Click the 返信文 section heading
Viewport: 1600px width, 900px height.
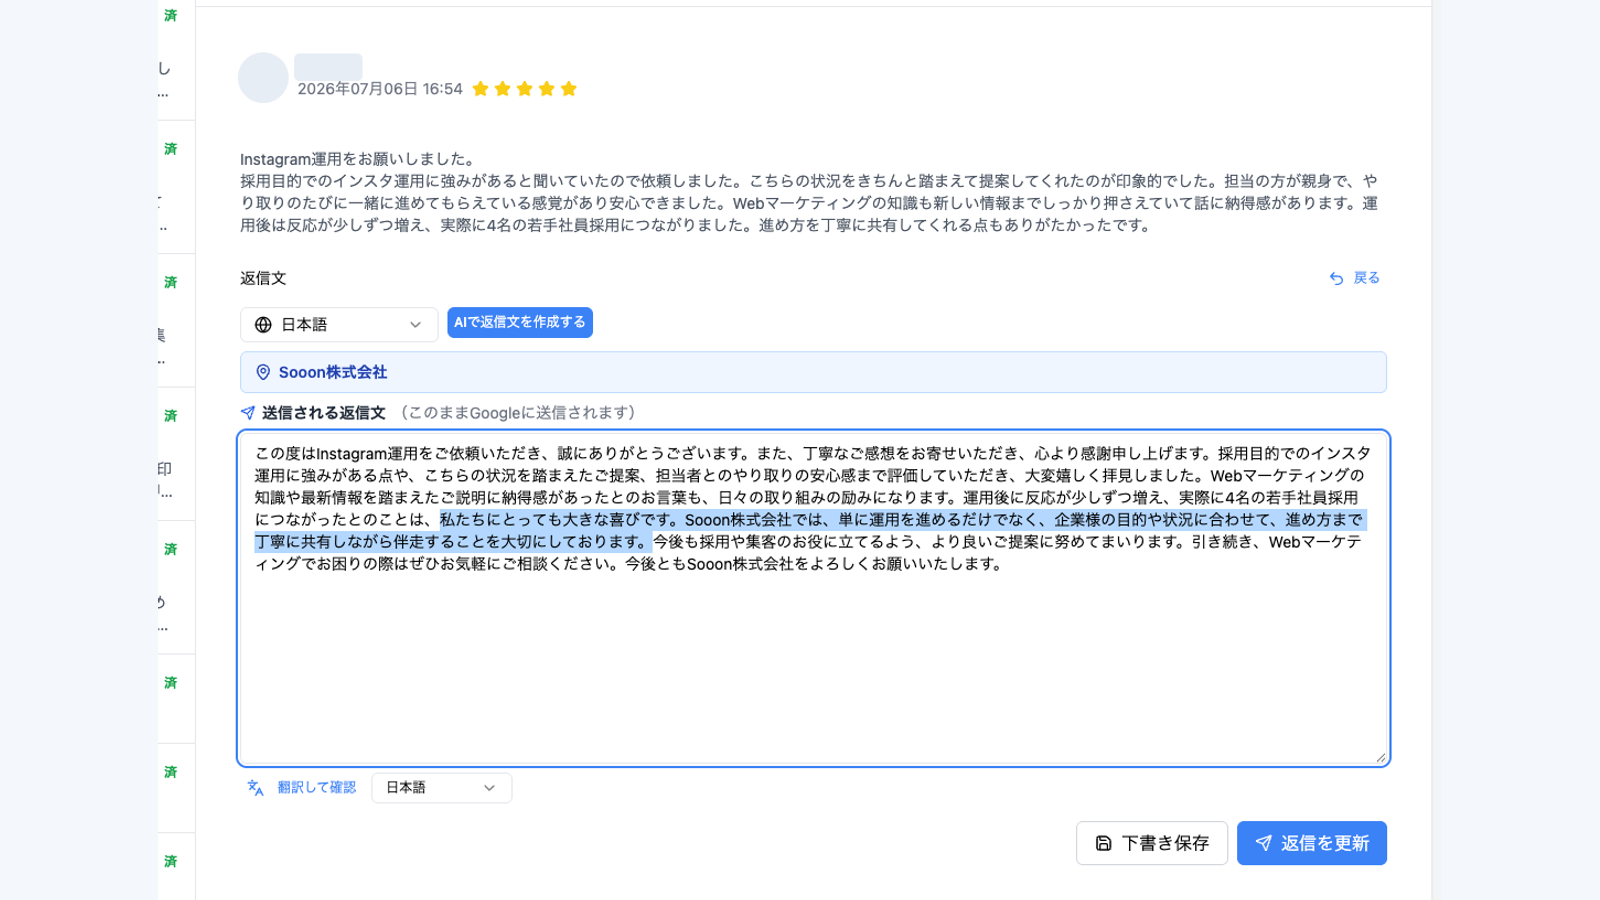tap(263, 278)
